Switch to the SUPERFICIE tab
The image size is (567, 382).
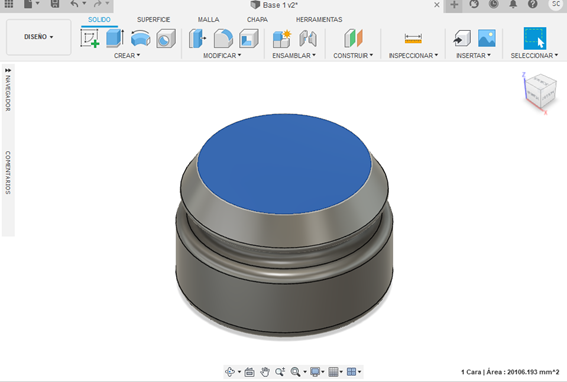[153, 20]
